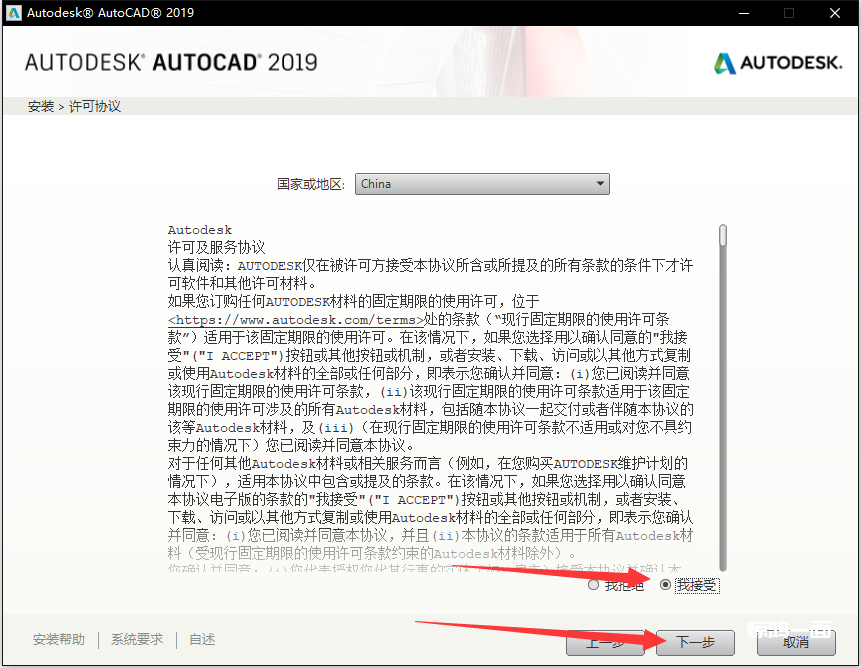The height and width of the screenshot is (668, 861).
Task: Open the 国家或地区 country dropdown
Action: [x=481, y=184]
